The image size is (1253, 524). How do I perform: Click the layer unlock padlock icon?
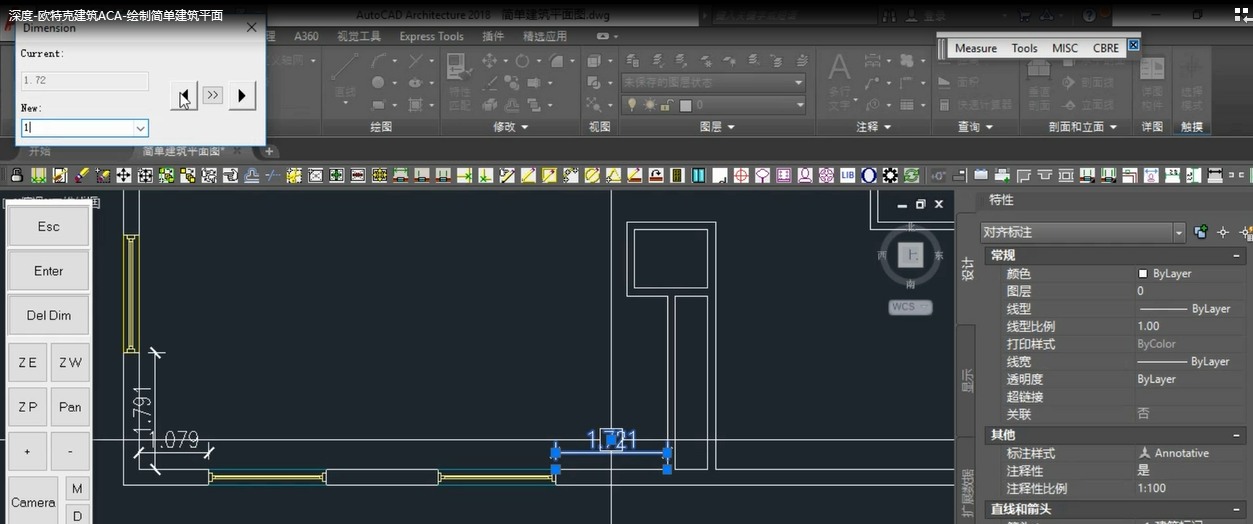click(x=667, y=105)
